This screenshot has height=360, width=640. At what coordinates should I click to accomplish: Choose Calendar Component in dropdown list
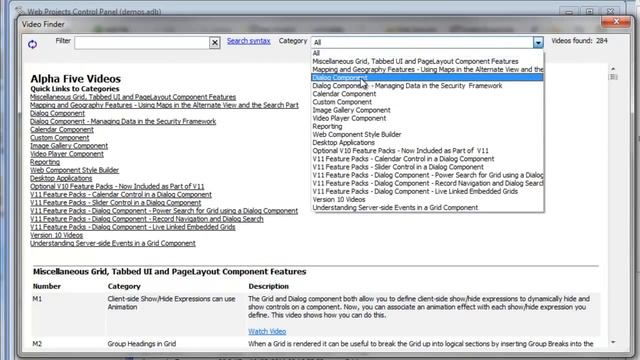click(x=427, y=94)
